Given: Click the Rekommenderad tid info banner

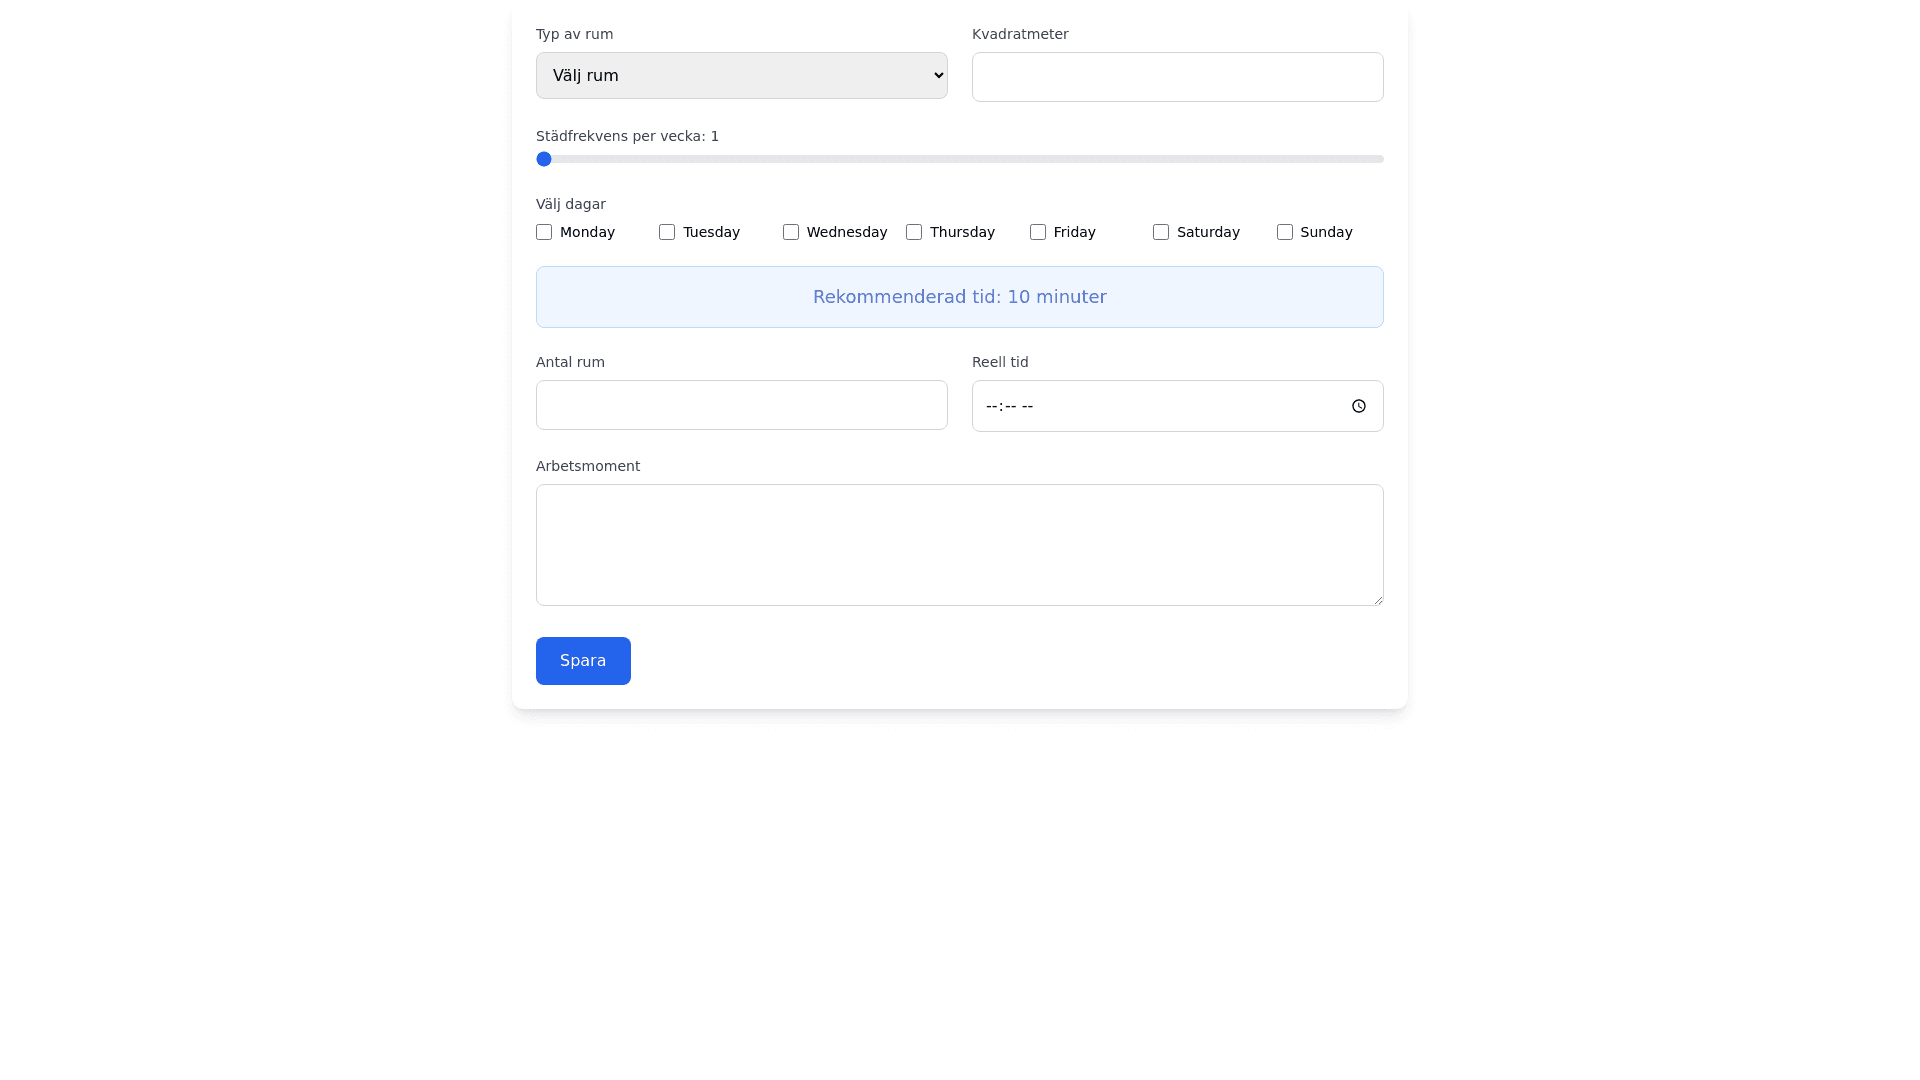Looking at the screenshot, I should (959, 297).
